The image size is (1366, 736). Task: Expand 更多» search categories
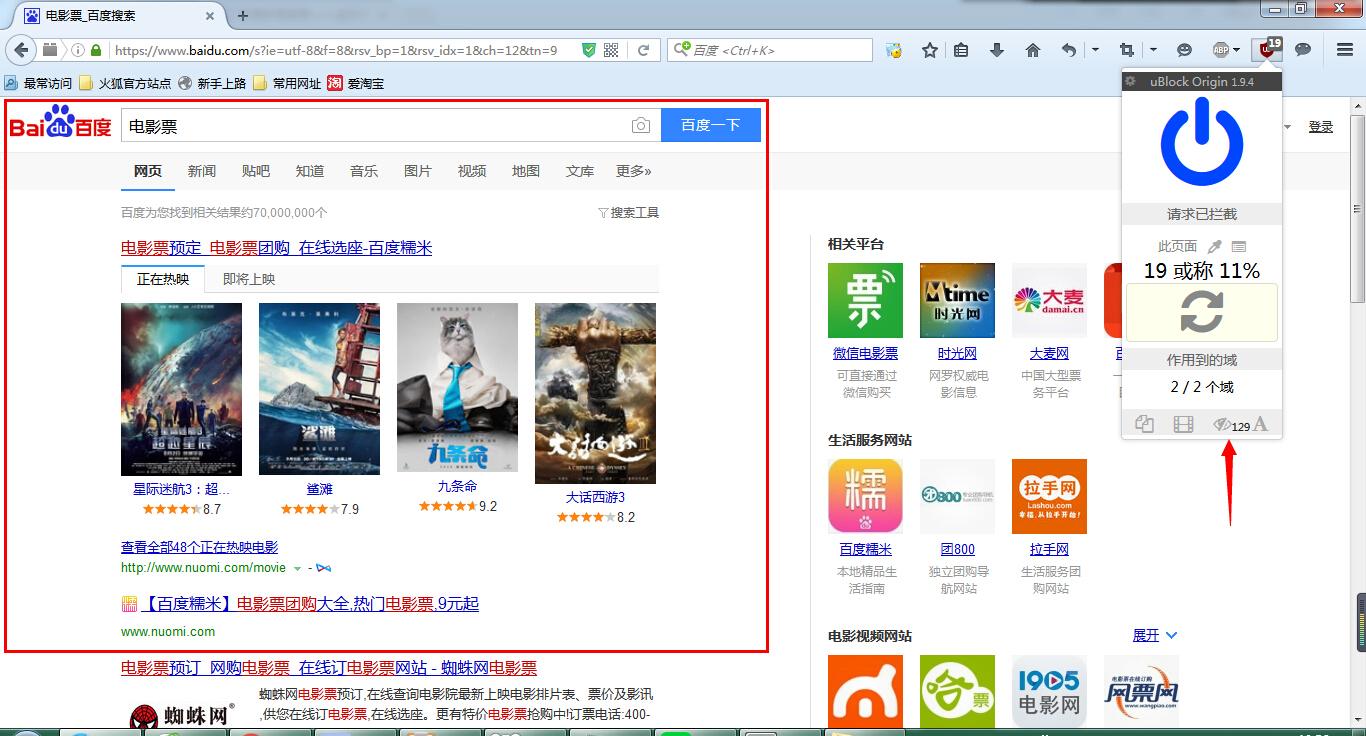pos(634,171)
